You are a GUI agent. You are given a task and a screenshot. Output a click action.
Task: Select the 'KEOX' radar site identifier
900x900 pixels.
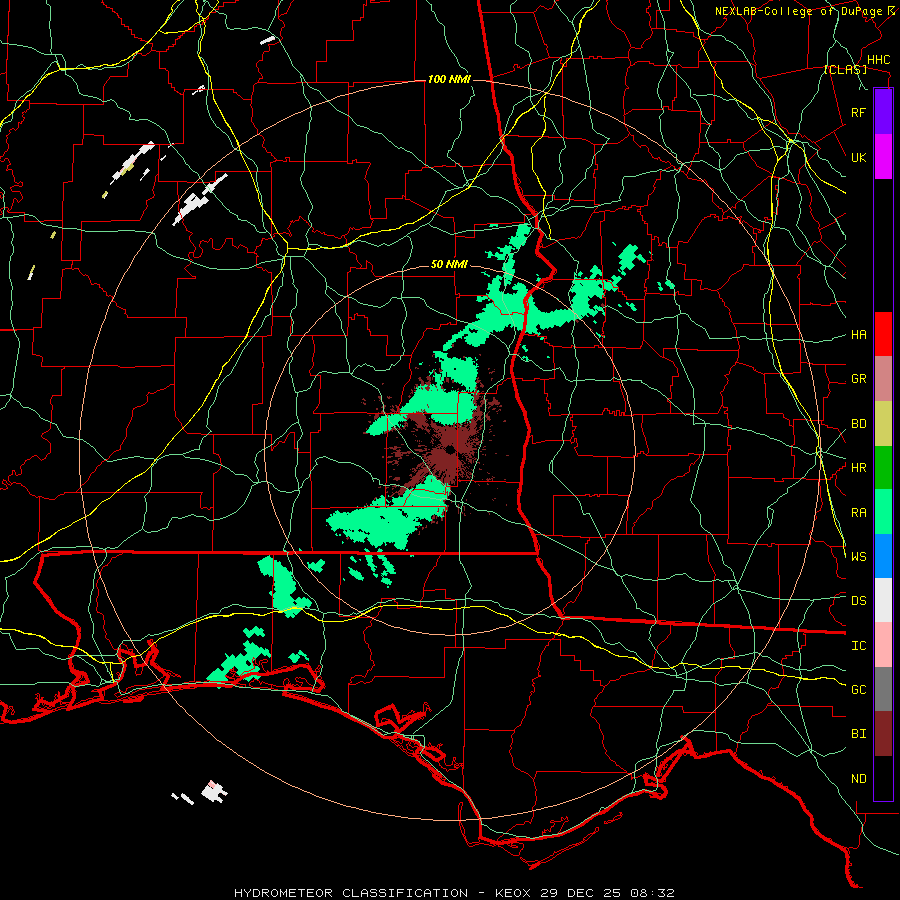[513, 893]
